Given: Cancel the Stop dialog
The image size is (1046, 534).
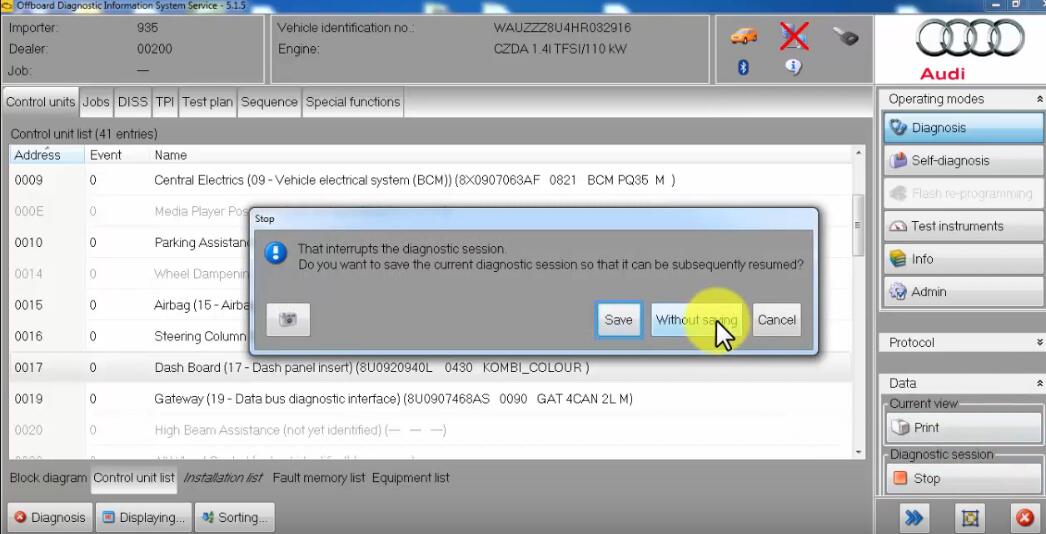Looking at the screenshot, I should (x=777, y=320).
